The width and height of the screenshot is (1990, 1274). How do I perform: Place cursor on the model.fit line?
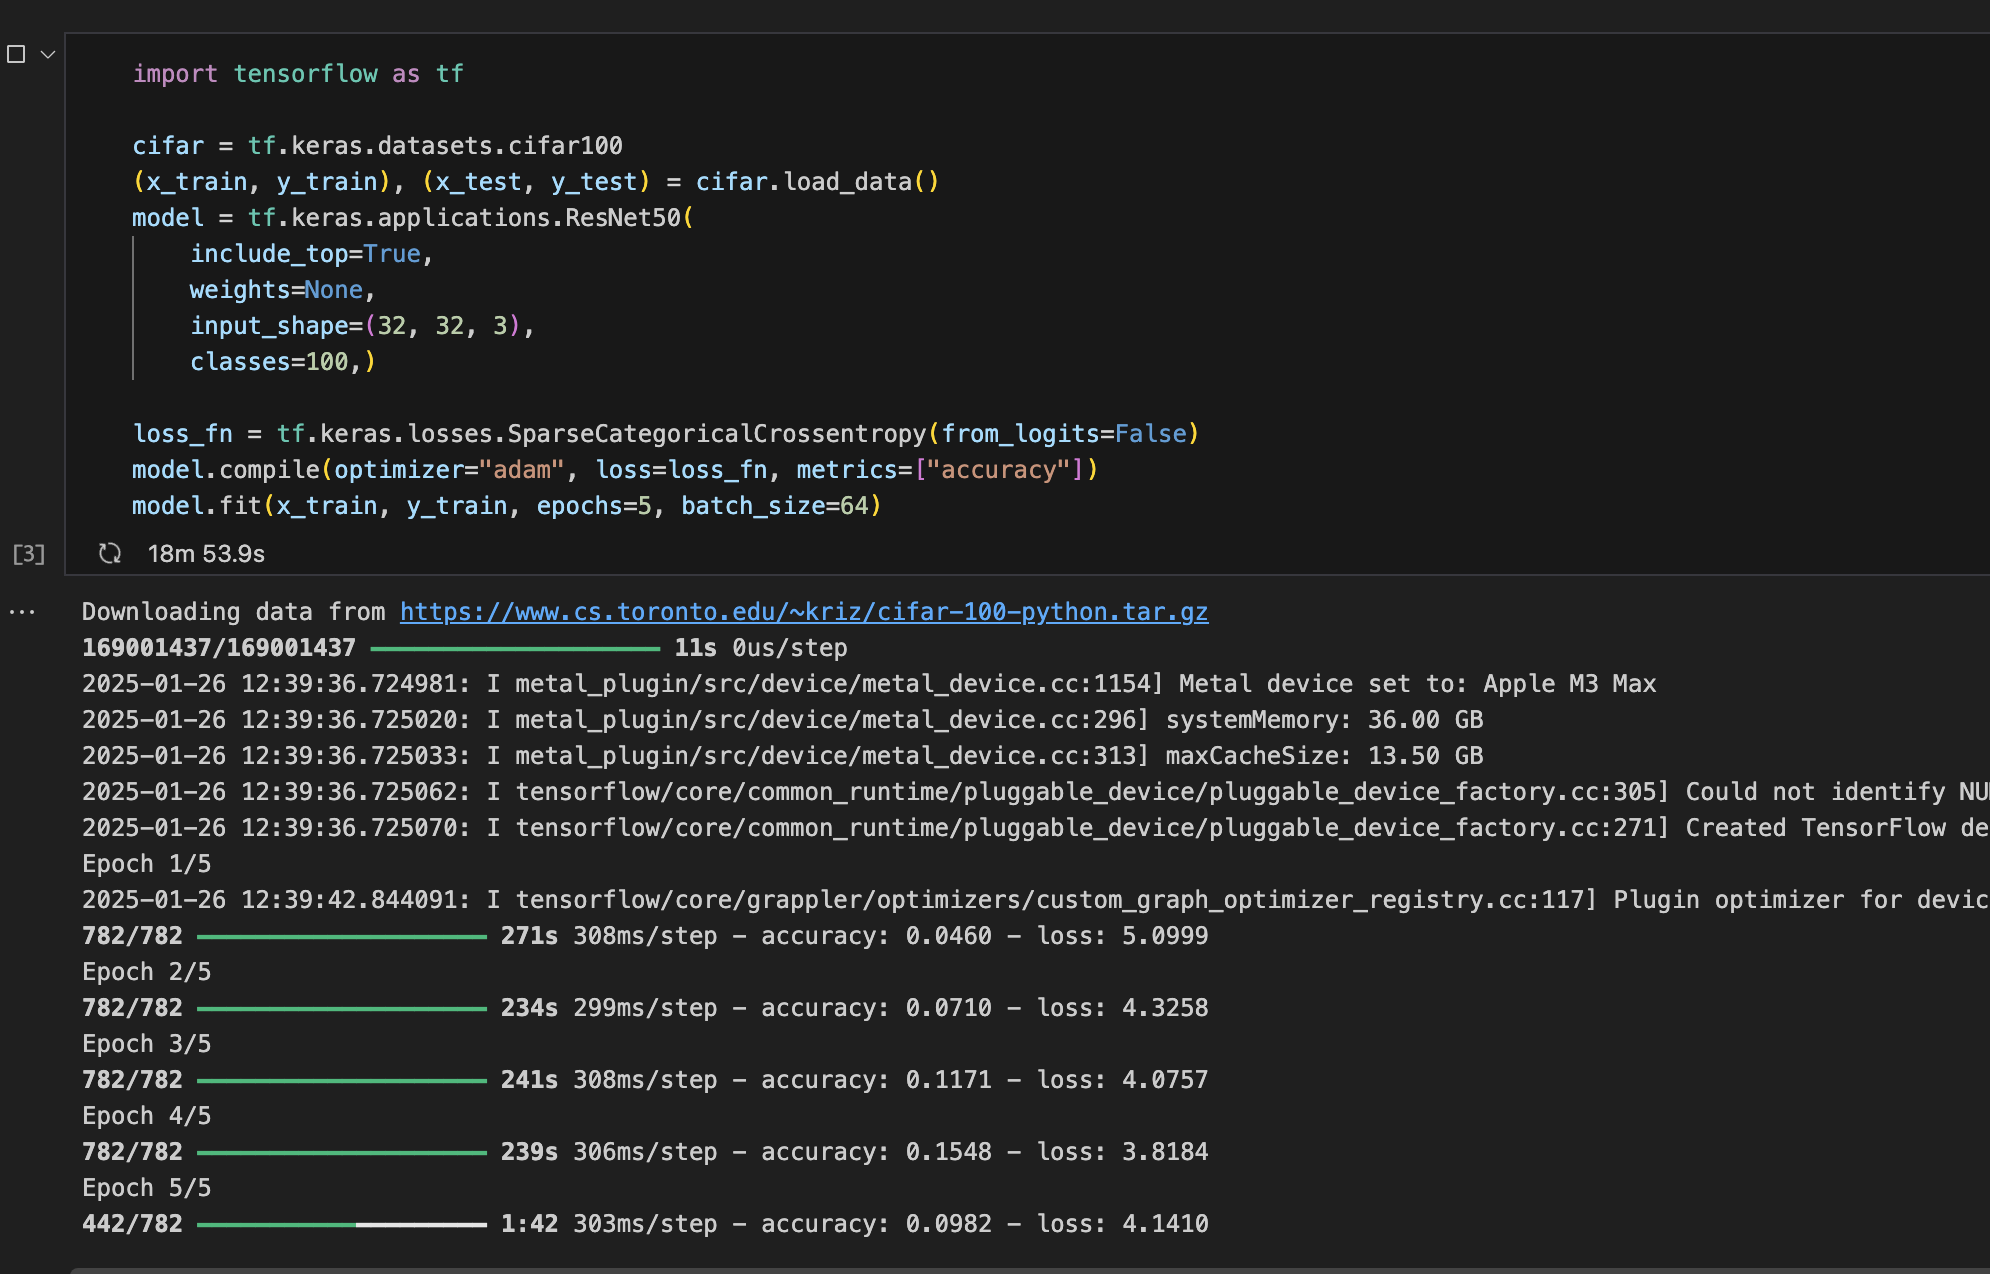tap(505, 506)
